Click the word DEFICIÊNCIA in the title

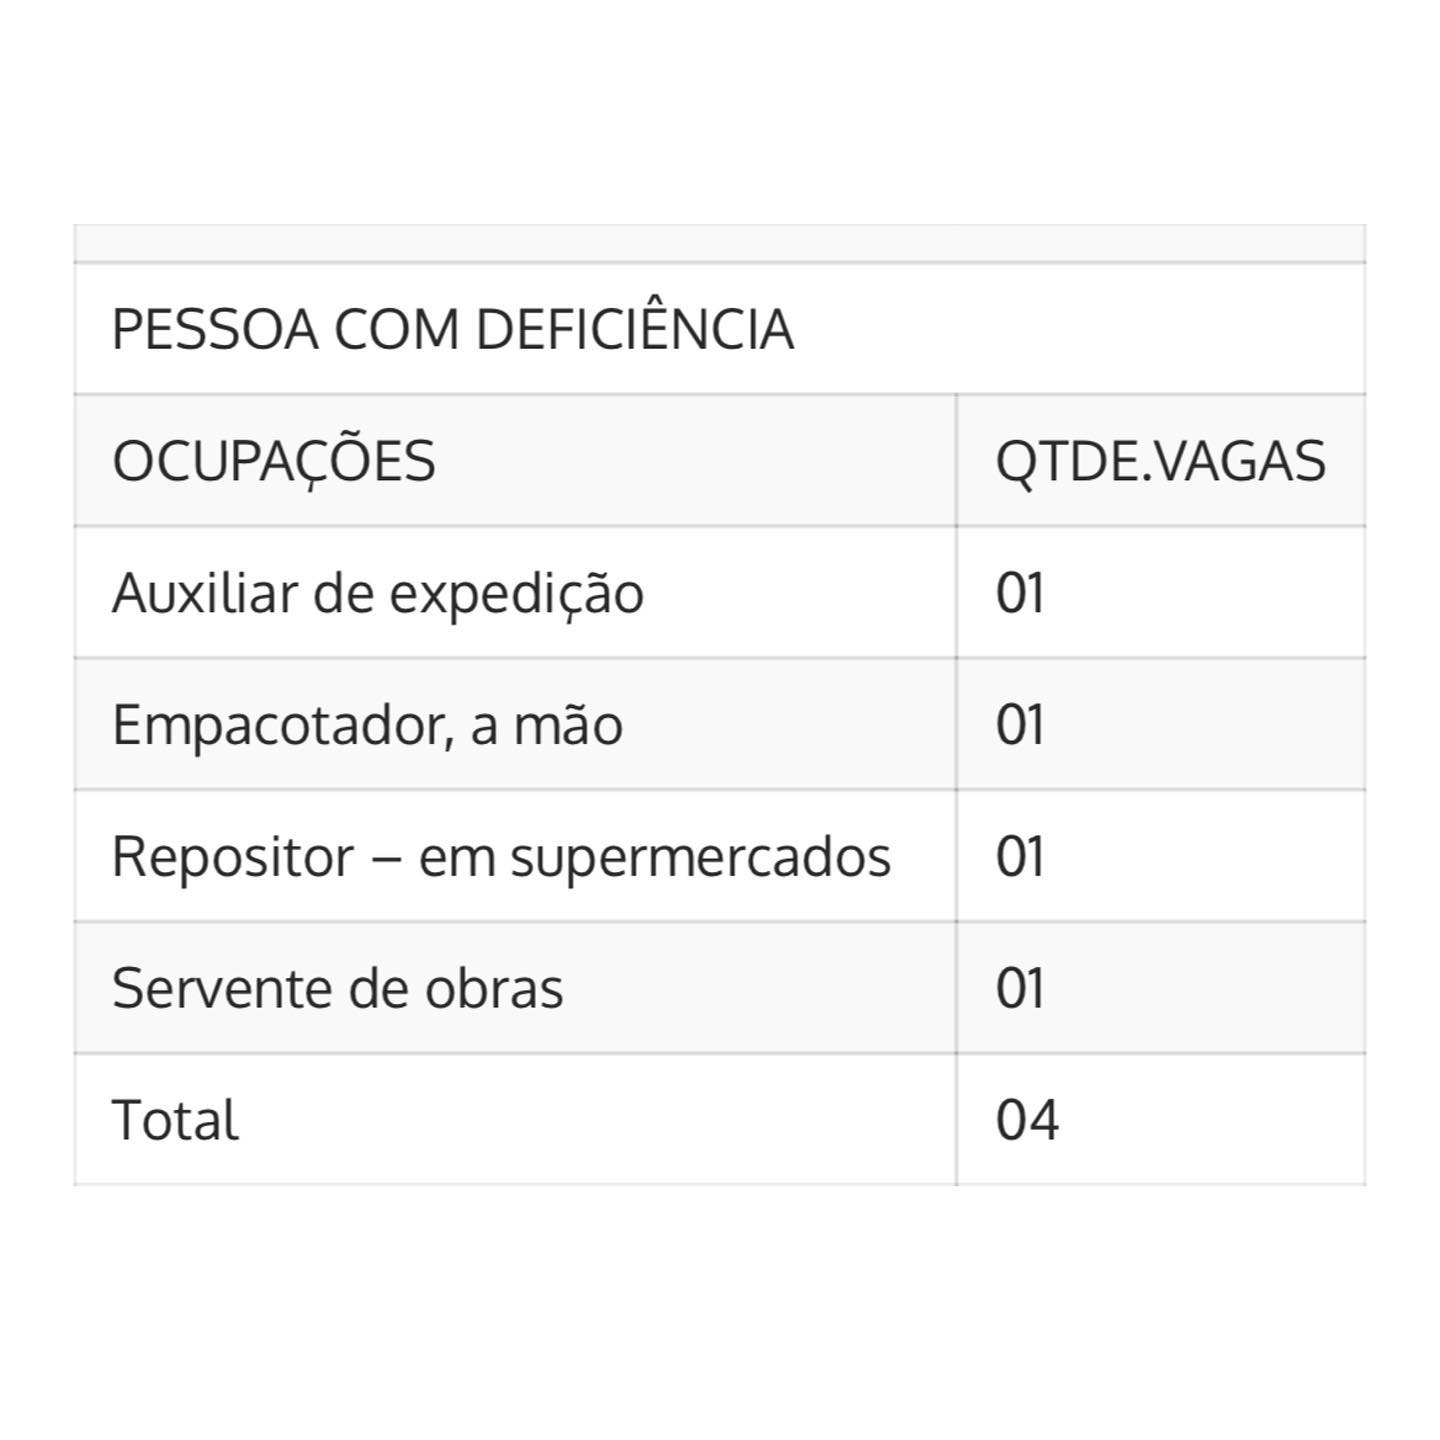pos(635,329)
